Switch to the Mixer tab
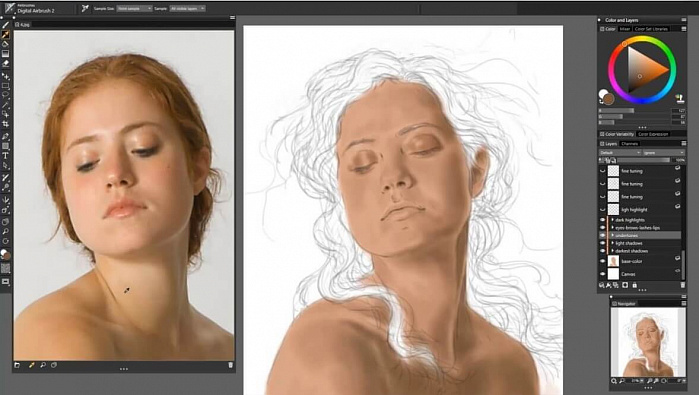This screenshot has width=699, height=395. point(625,29)
